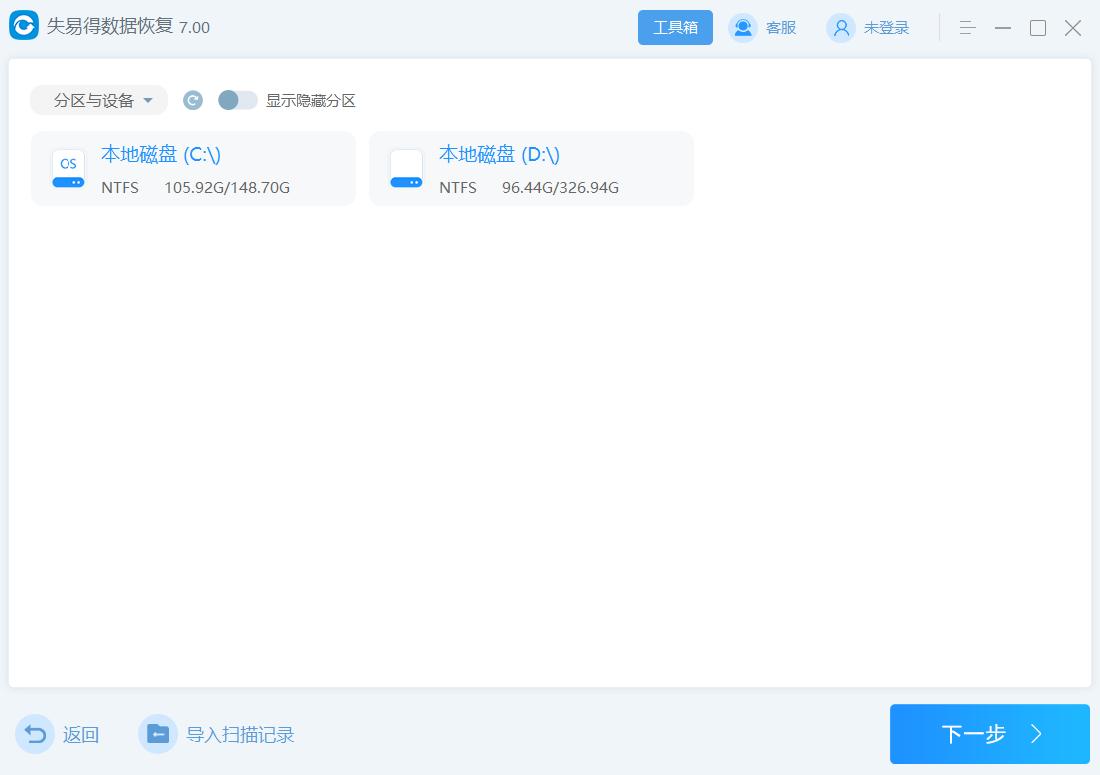Image resolution: width=1100 pixels, height=775 pixels.
Task: Click the 失易得 app logo icon
Action: coord(26,28)
